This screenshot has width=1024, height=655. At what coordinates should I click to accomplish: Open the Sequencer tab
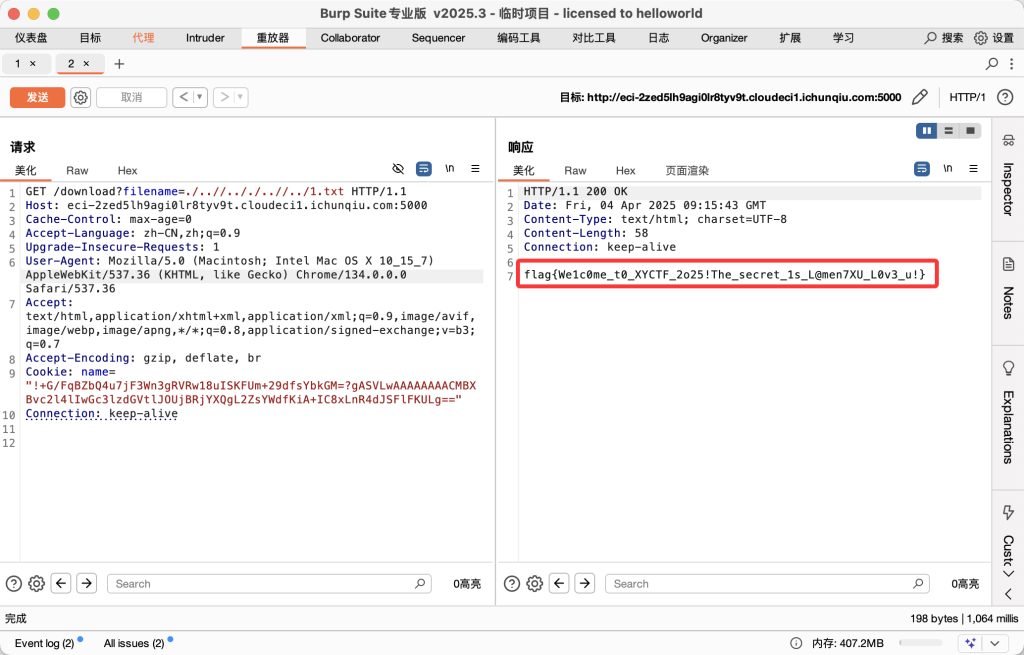[438, 38]
